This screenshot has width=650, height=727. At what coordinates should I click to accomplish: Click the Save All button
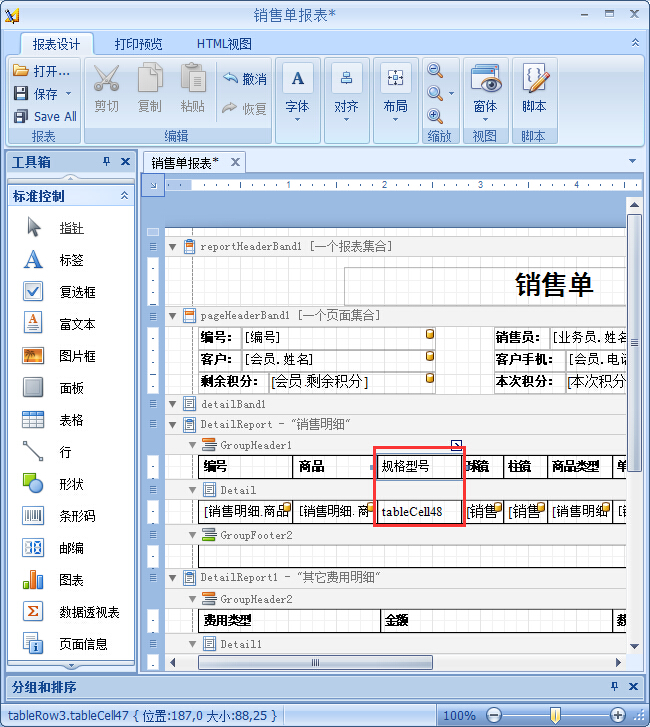click(45, 117)
